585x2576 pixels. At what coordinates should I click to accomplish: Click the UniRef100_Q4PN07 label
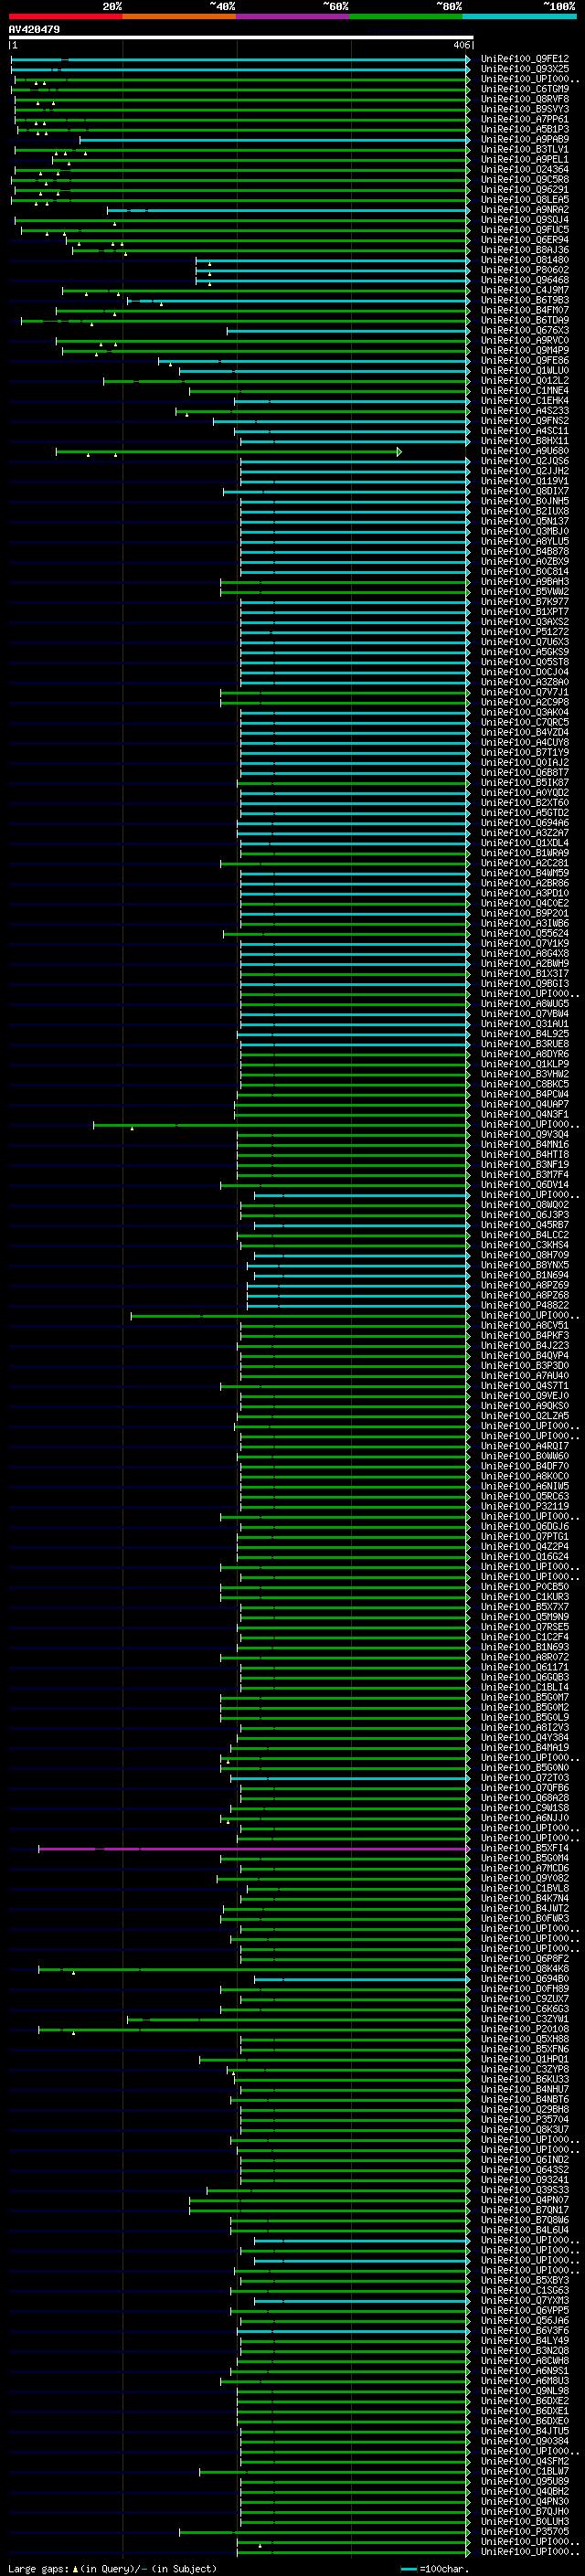point(525,2200)
